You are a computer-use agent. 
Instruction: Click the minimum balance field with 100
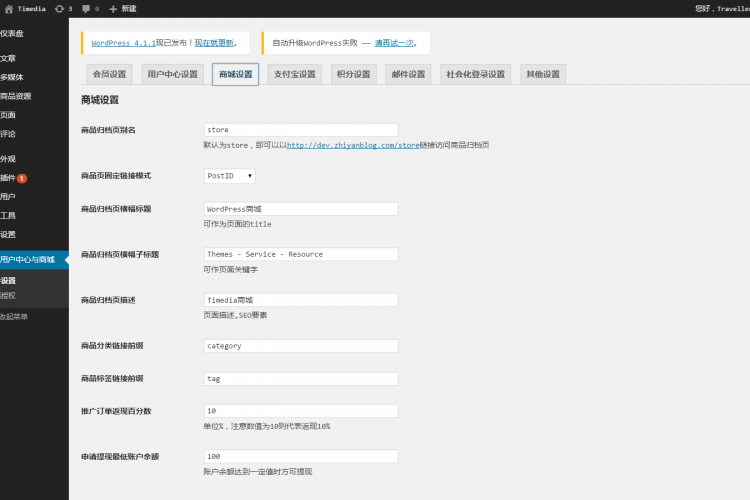point(301,457)
